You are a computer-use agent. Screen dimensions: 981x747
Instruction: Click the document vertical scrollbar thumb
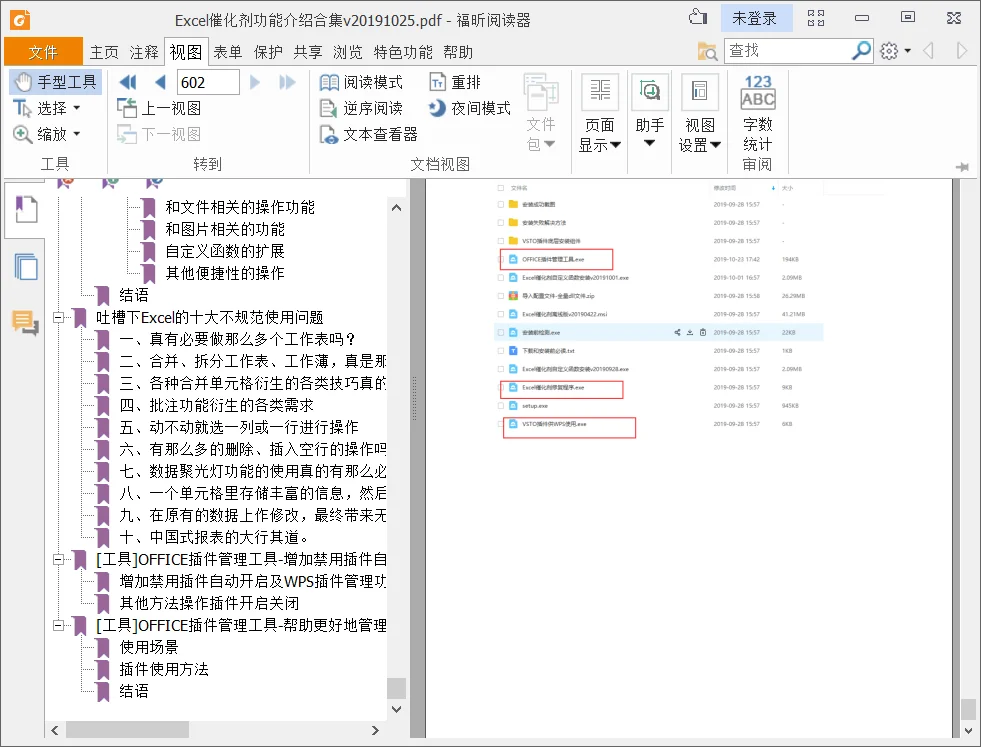(x=968, y=709)
